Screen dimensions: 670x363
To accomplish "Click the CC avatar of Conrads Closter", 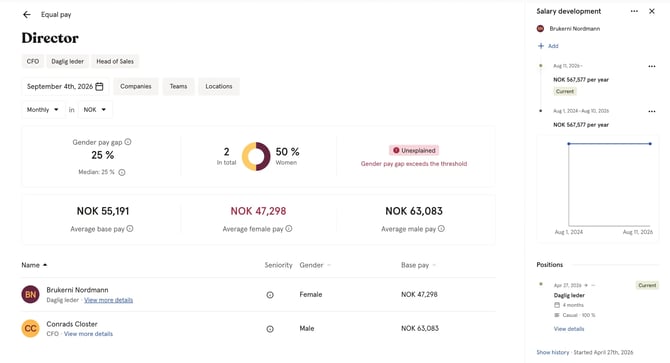I will pyautogui.click(x=30, y=328).
